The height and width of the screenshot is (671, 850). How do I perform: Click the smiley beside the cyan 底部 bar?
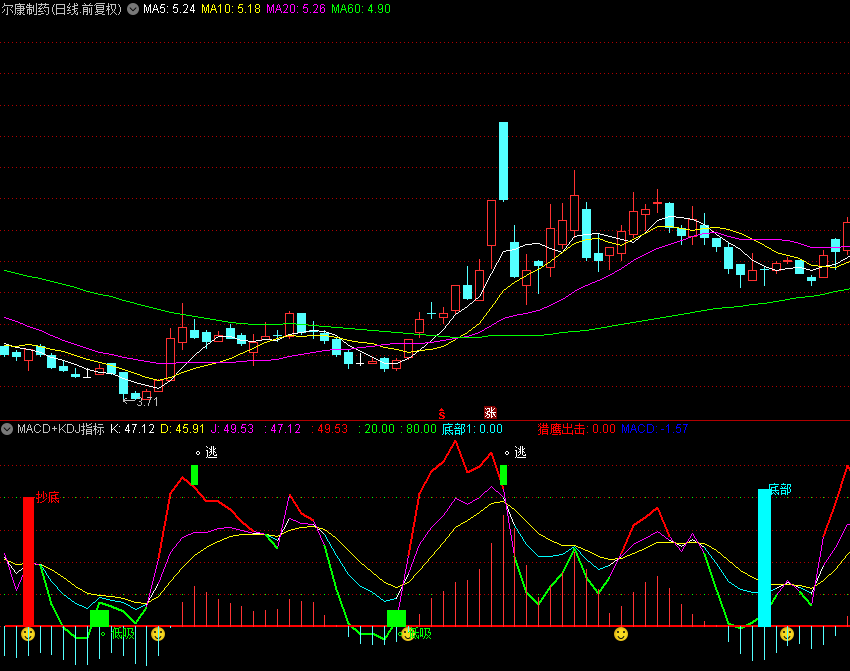[x=787, y=633]
